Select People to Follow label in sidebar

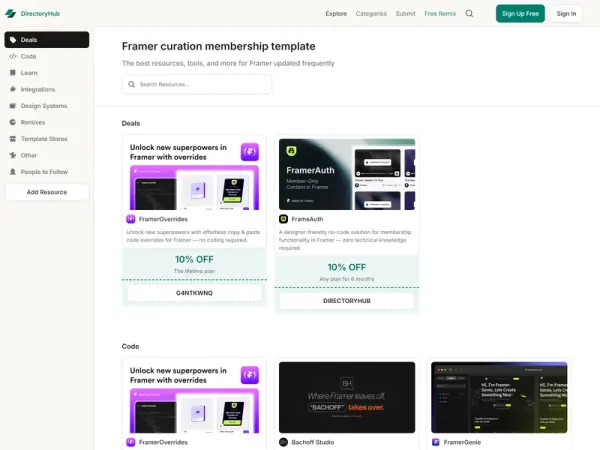coord(44,171)
